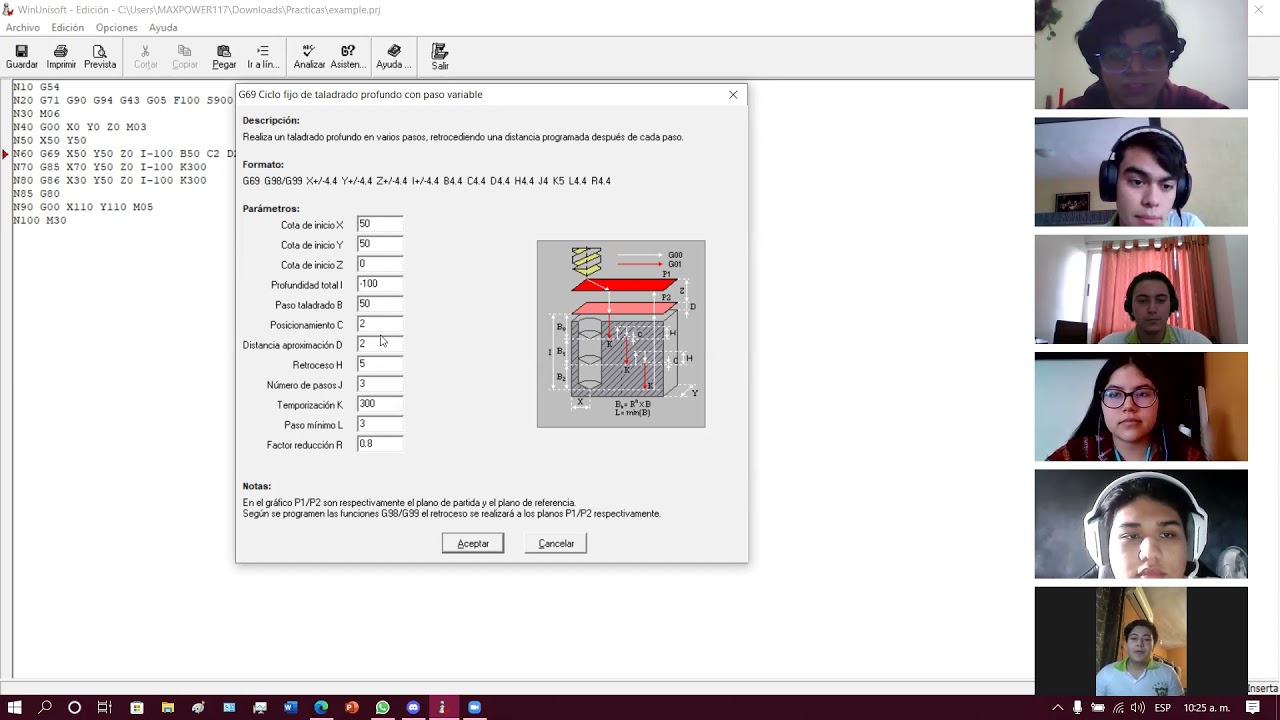Screen dimensions: 1280x720
Task: Click the Cortana circle icon
Action: [x=74, y=708]
